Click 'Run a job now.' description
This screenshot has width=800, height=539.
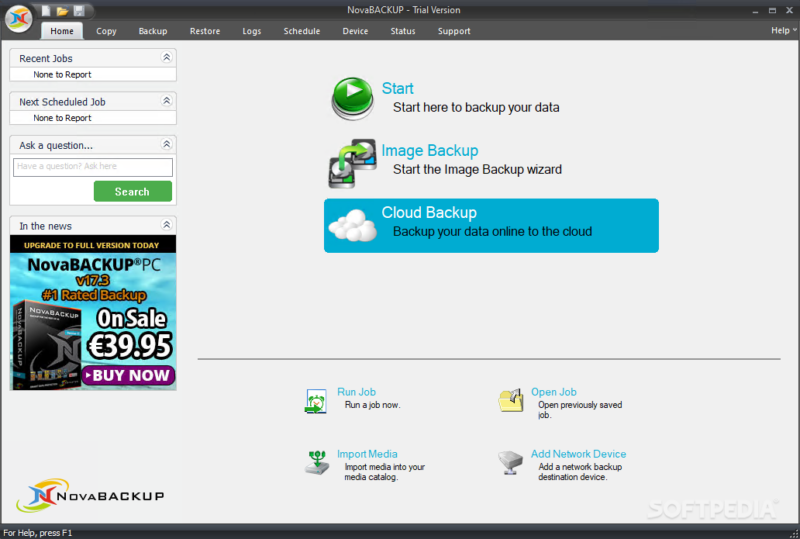click(372, 405)
